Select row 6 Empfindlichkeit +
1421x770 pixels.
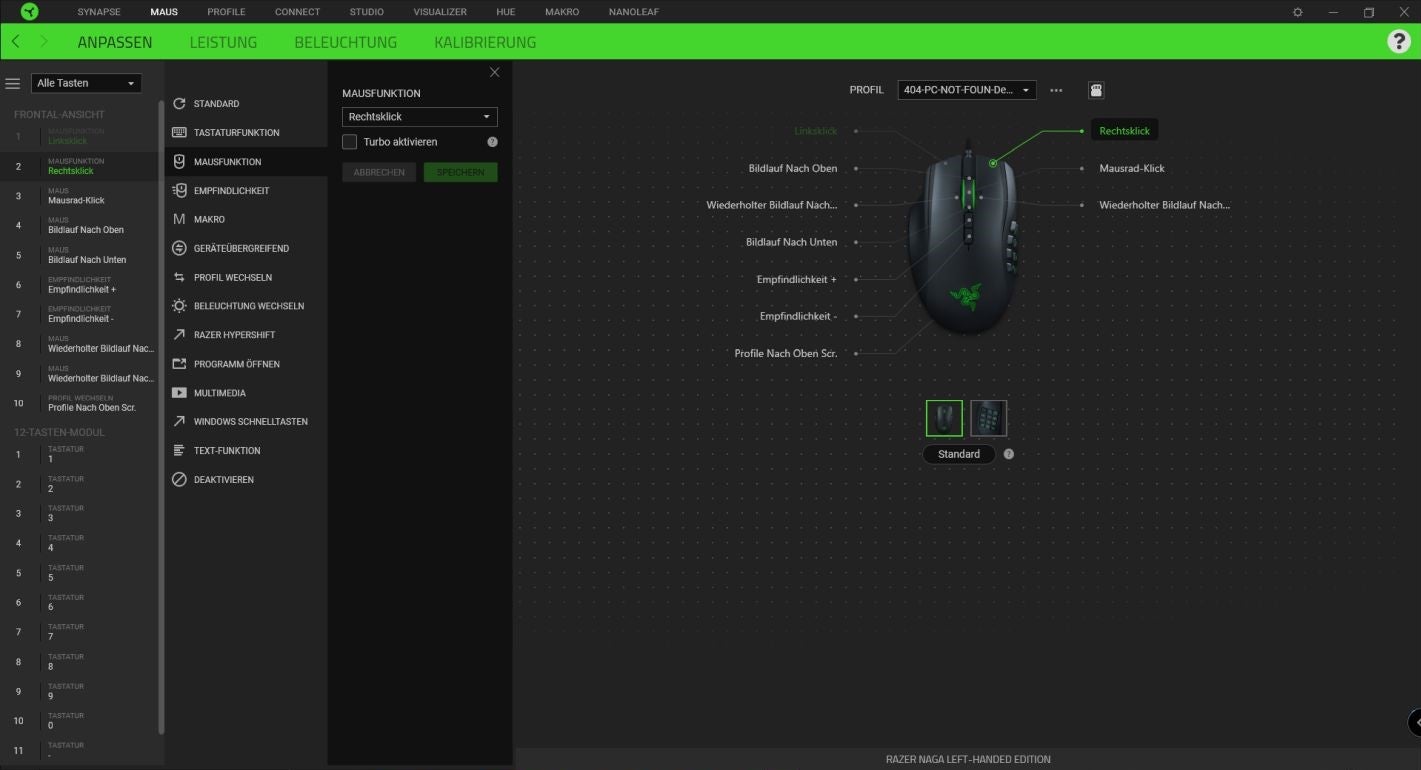(x=80, y=285)
